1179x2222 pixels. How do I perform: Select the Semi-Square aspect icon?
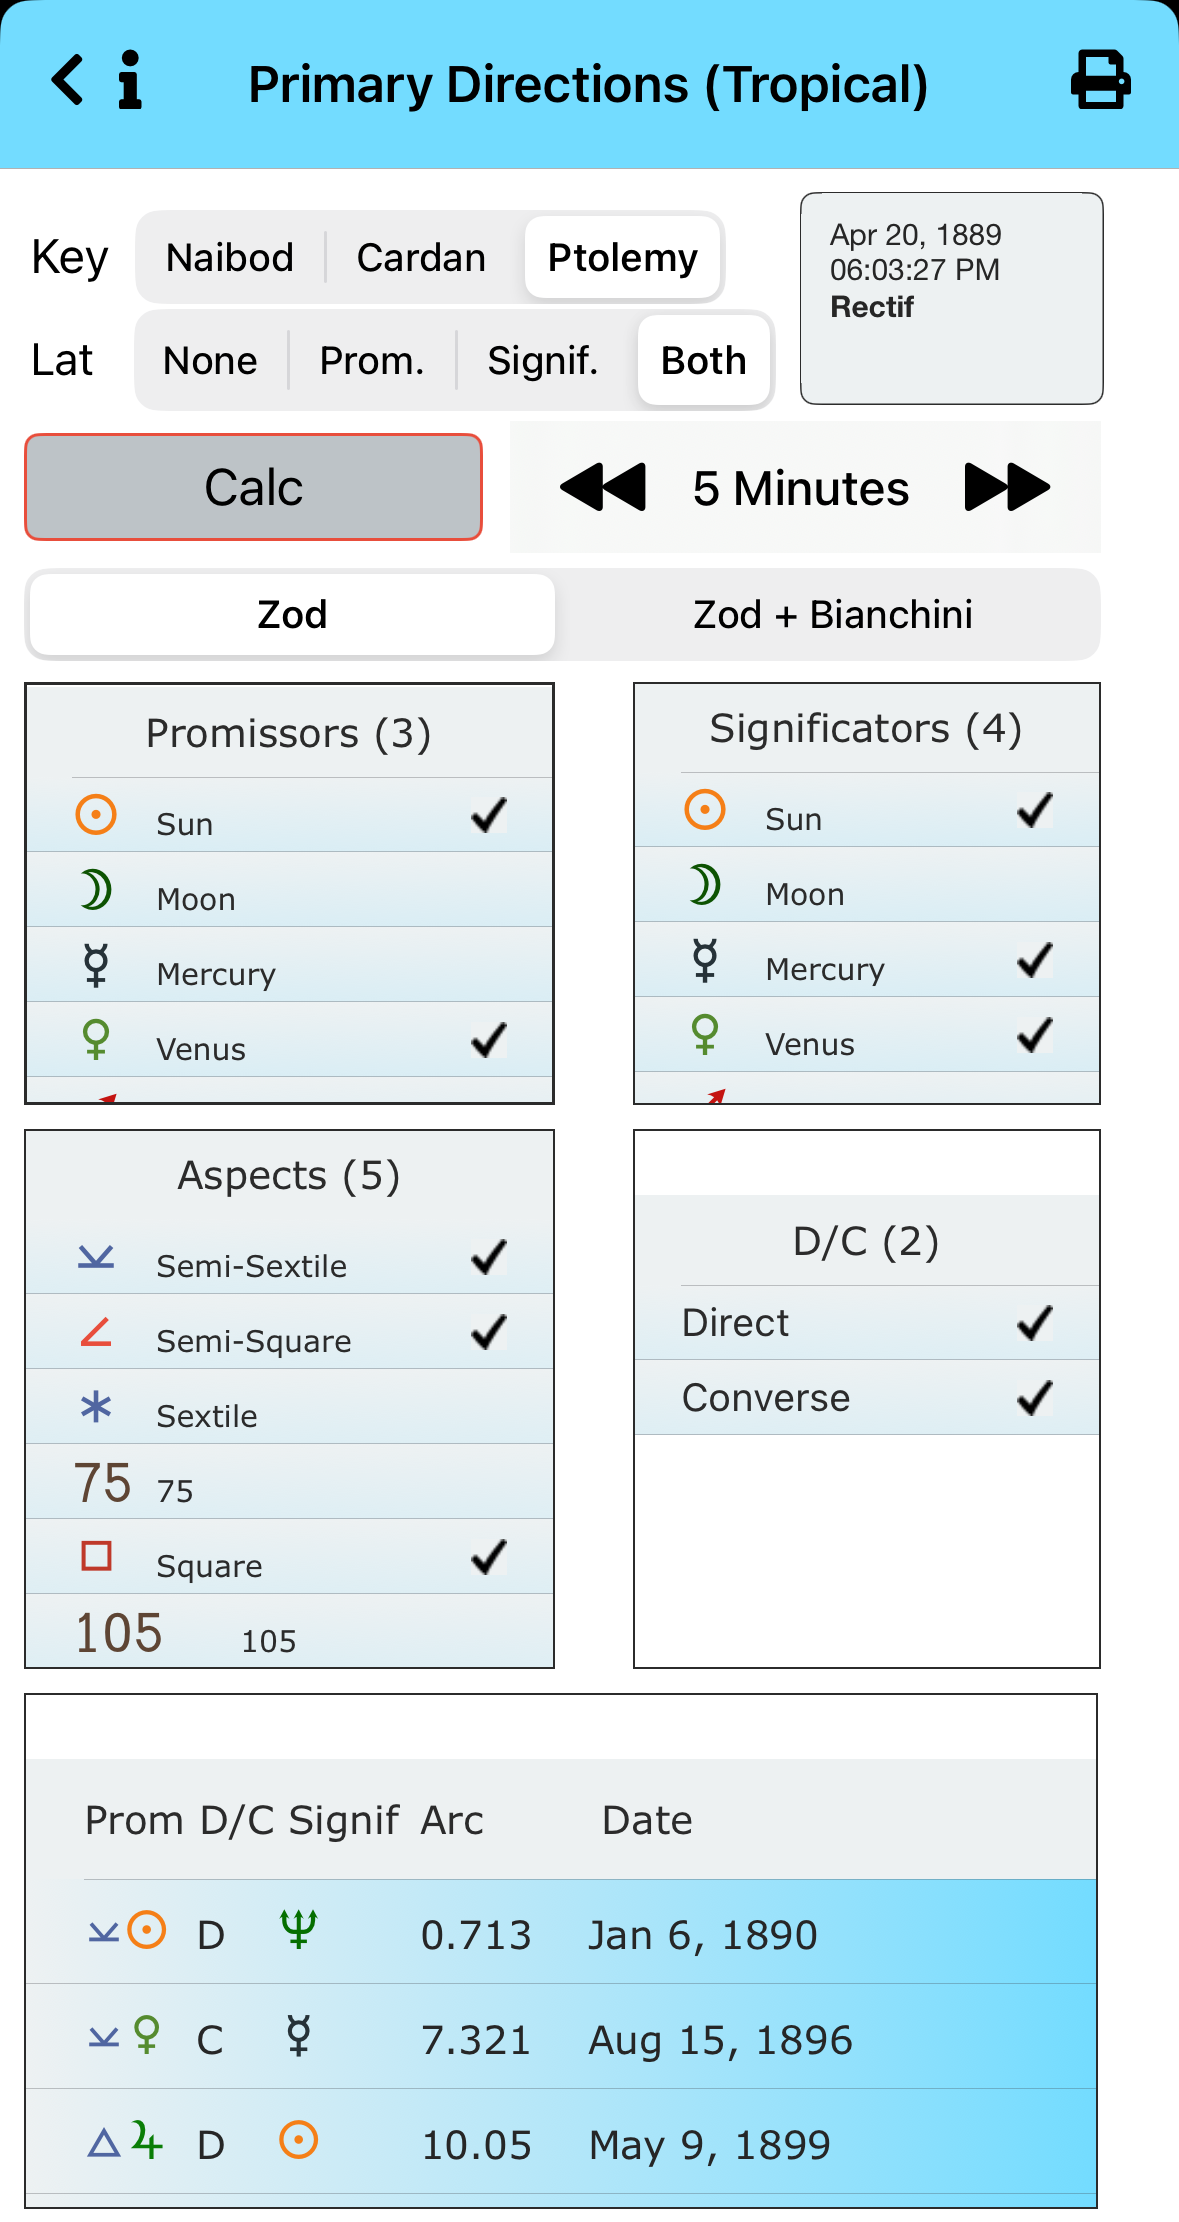[96, 1332]
